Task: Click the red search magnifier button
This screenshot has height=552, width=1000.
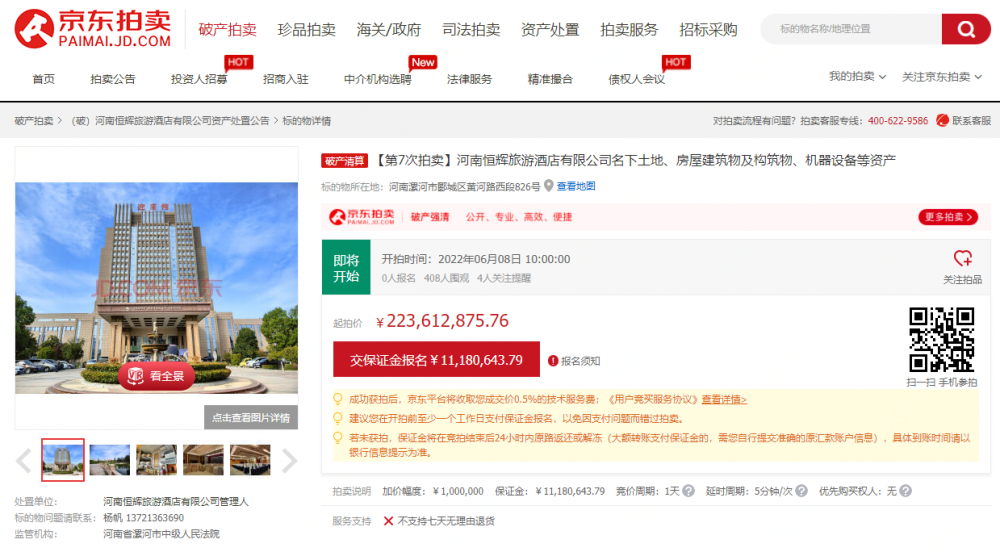Action: [966, 29]
